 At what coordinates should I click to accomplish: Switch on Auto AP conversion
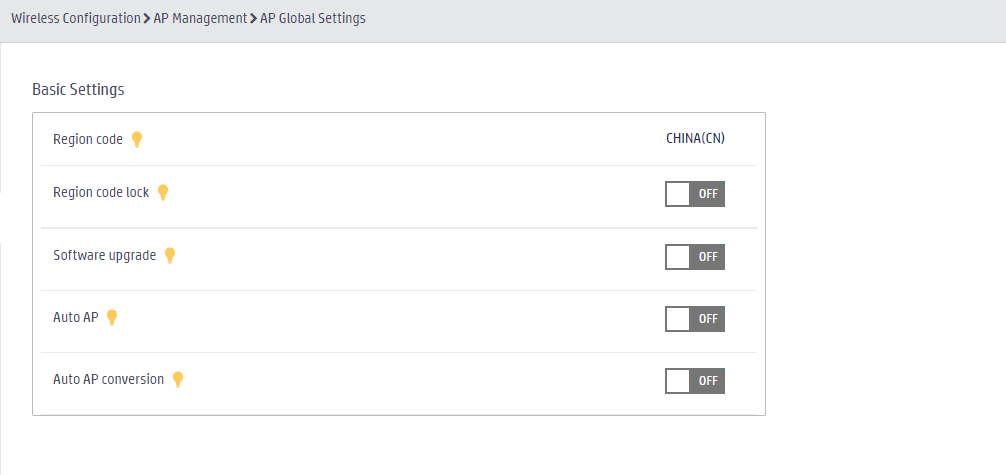pos(695,381)
